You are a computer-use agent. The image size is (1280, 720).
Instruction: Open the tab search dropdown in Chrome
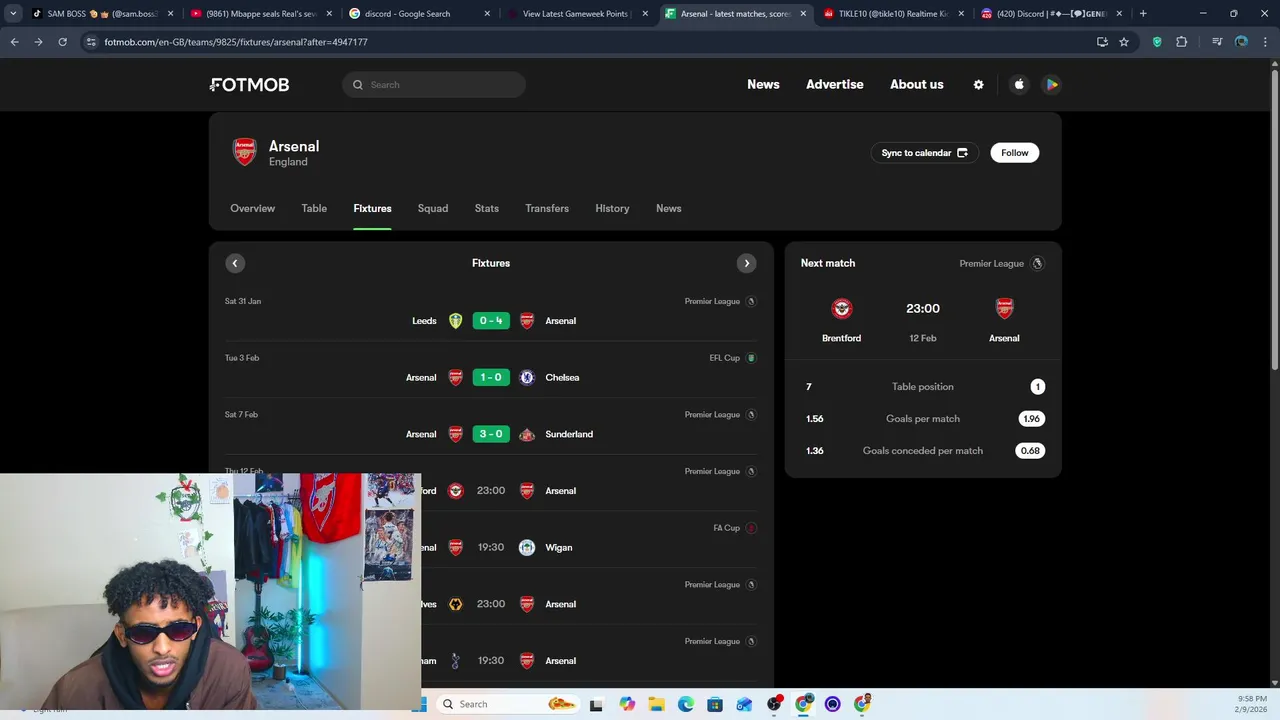tap(13, 14)
